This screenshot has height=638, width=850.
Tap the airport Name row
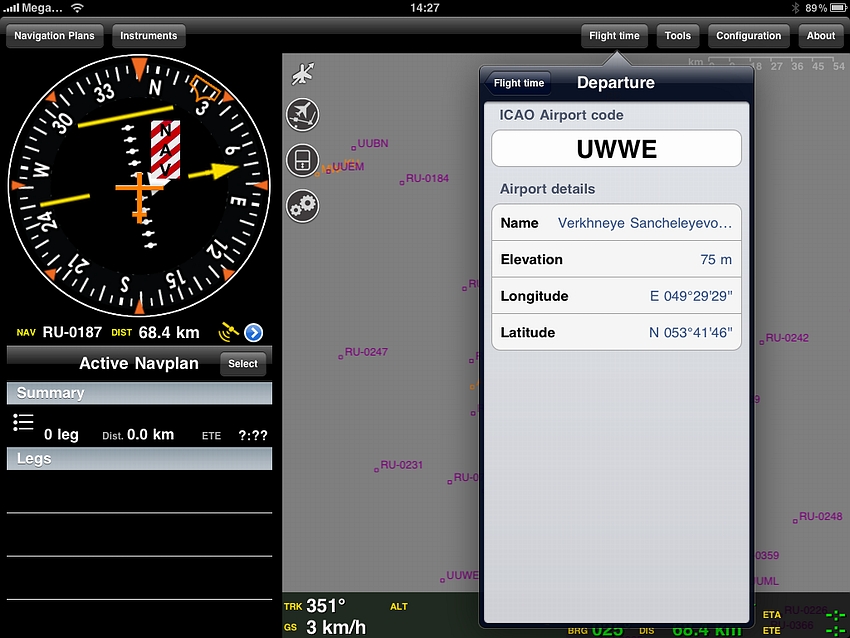coord(616,223)
